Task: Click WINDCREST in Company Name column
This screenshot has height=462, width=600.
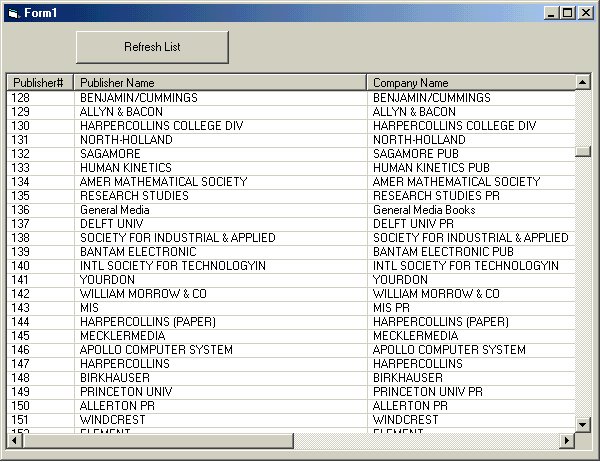Action: (x=406, y=420)
